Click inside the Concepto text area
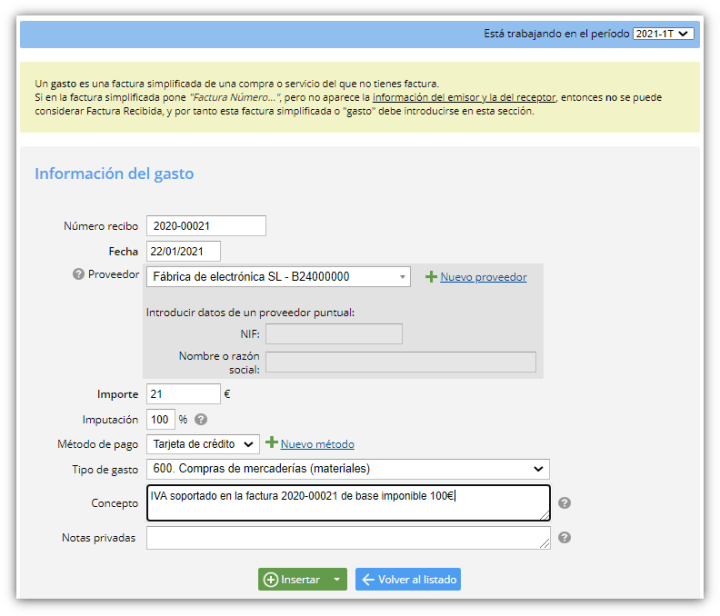The image size is (720, 616). pyautogui.click(x=349, y=503)
